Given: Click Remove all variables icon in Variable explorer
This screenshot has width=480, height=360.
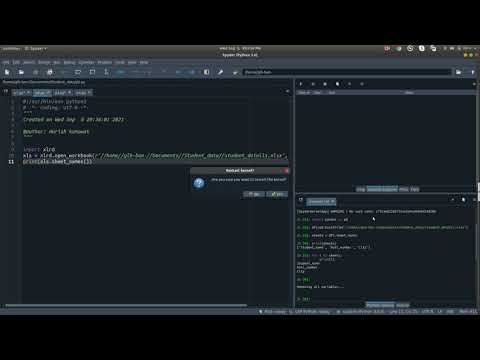Looking at the screenshot, I should click(337, 84).
